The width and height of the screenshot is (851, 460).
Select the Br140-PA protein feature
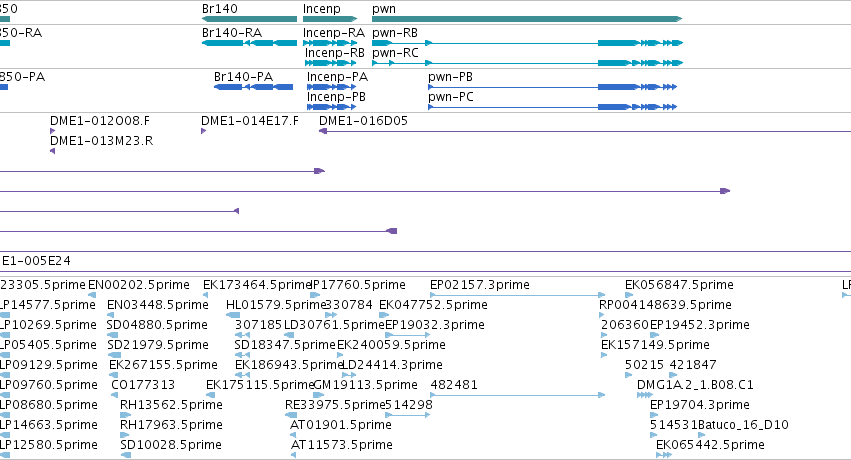point(253,87)
